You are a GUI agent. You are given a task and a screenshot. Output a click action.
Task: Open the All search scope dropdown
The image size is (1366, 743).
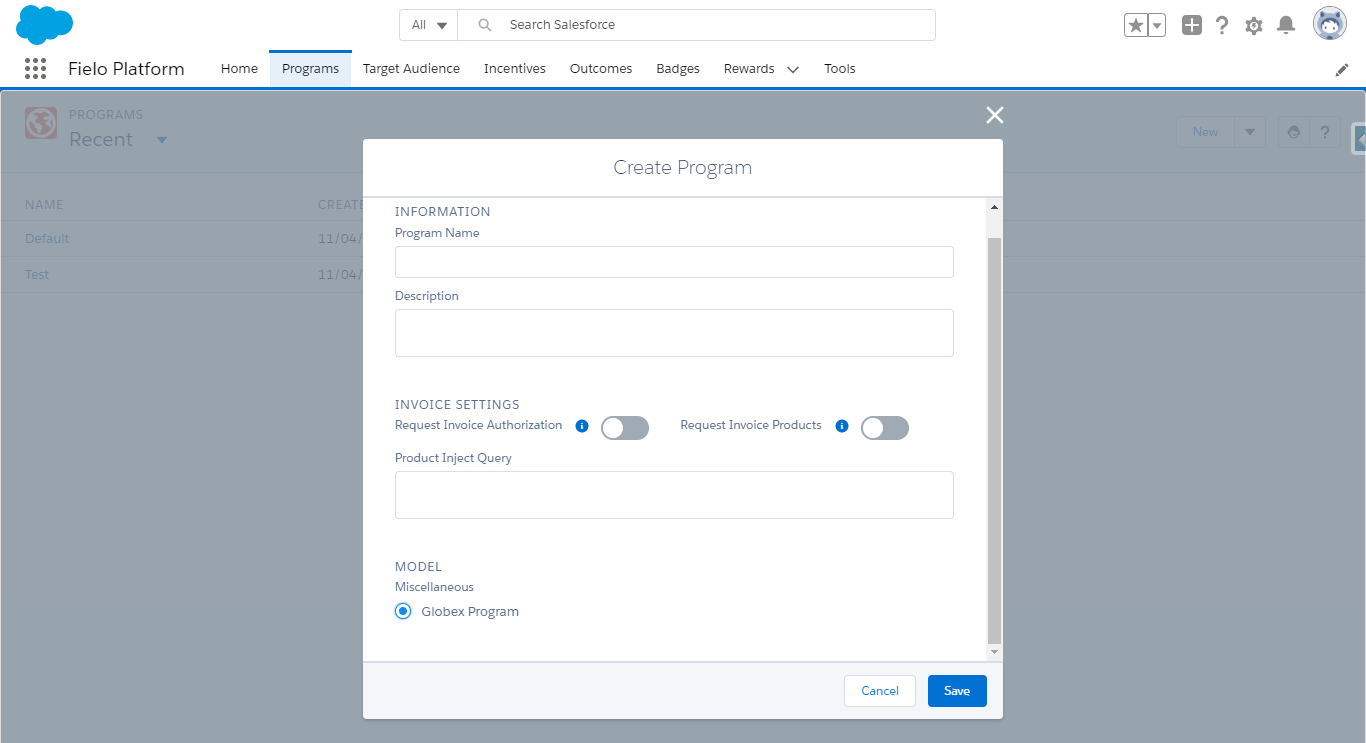click(429, 25)
